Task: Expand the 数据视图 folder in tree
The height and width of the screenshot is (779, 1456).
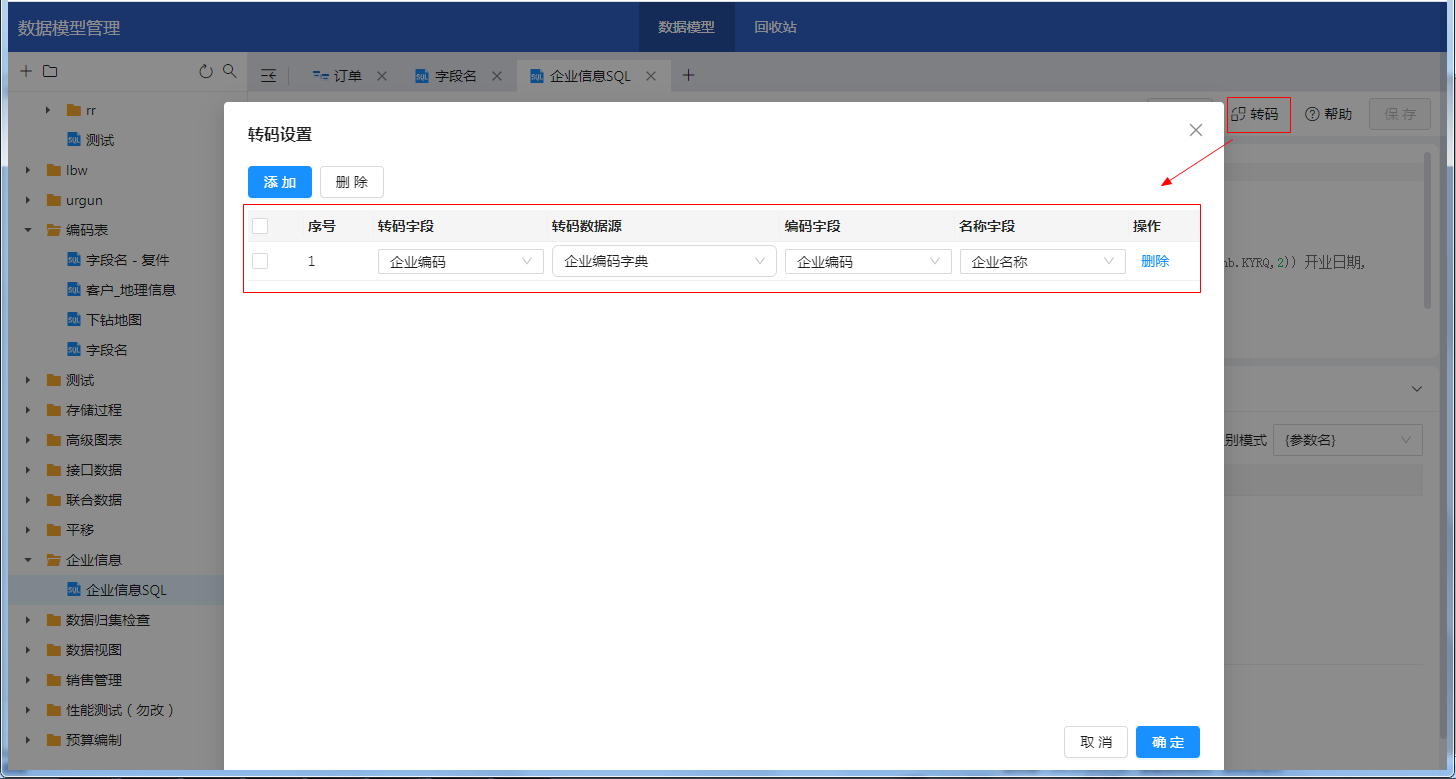Action: pos(29,650)
